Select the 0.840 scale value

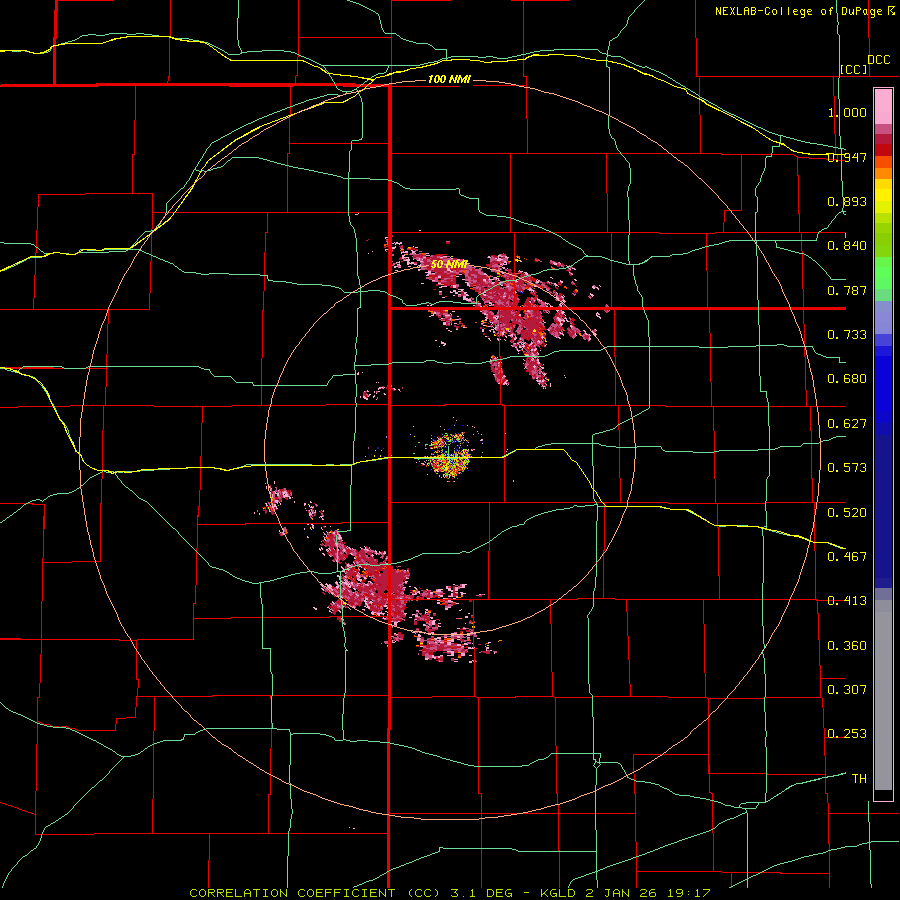[x=847, y=246]
